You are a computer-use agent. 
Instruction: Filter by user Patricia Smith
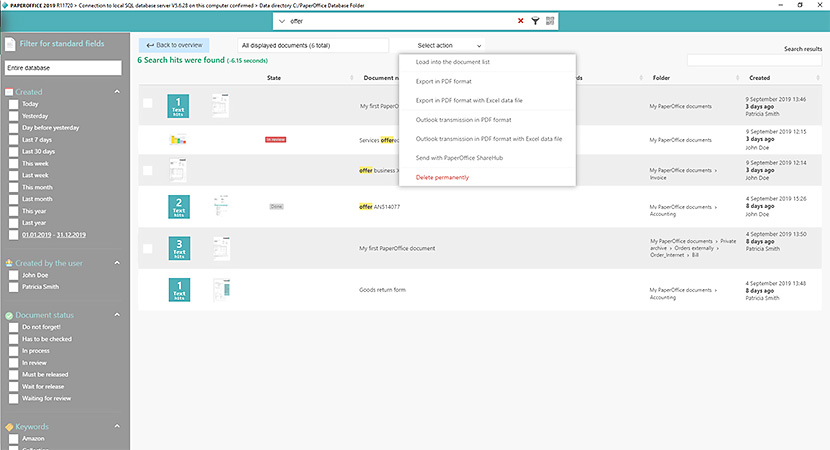[14, 287]
